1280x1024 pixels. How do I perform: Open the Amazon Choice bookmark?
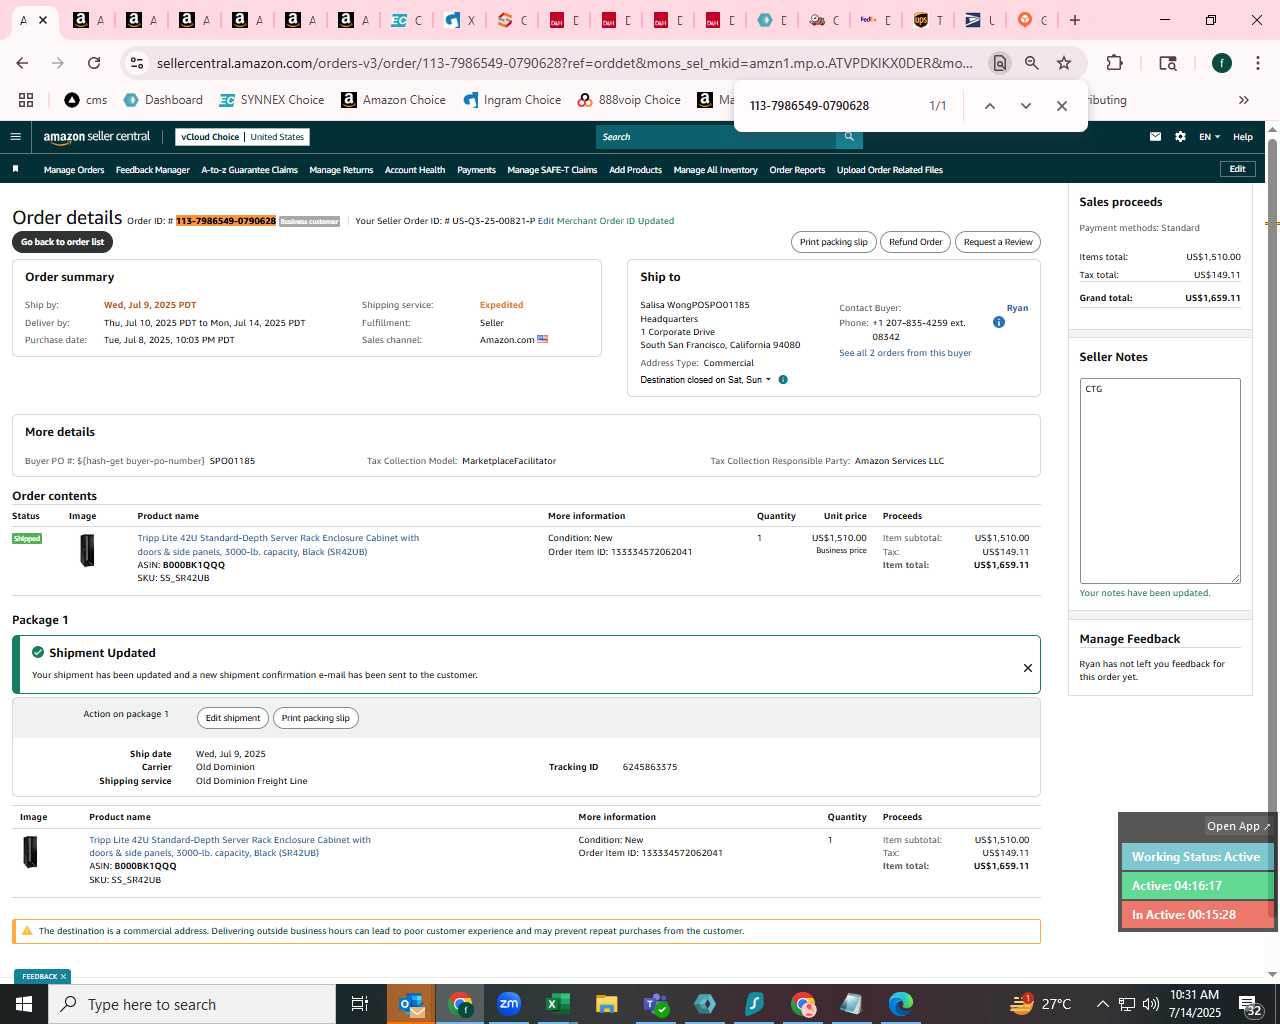click(x=393, y=100)
